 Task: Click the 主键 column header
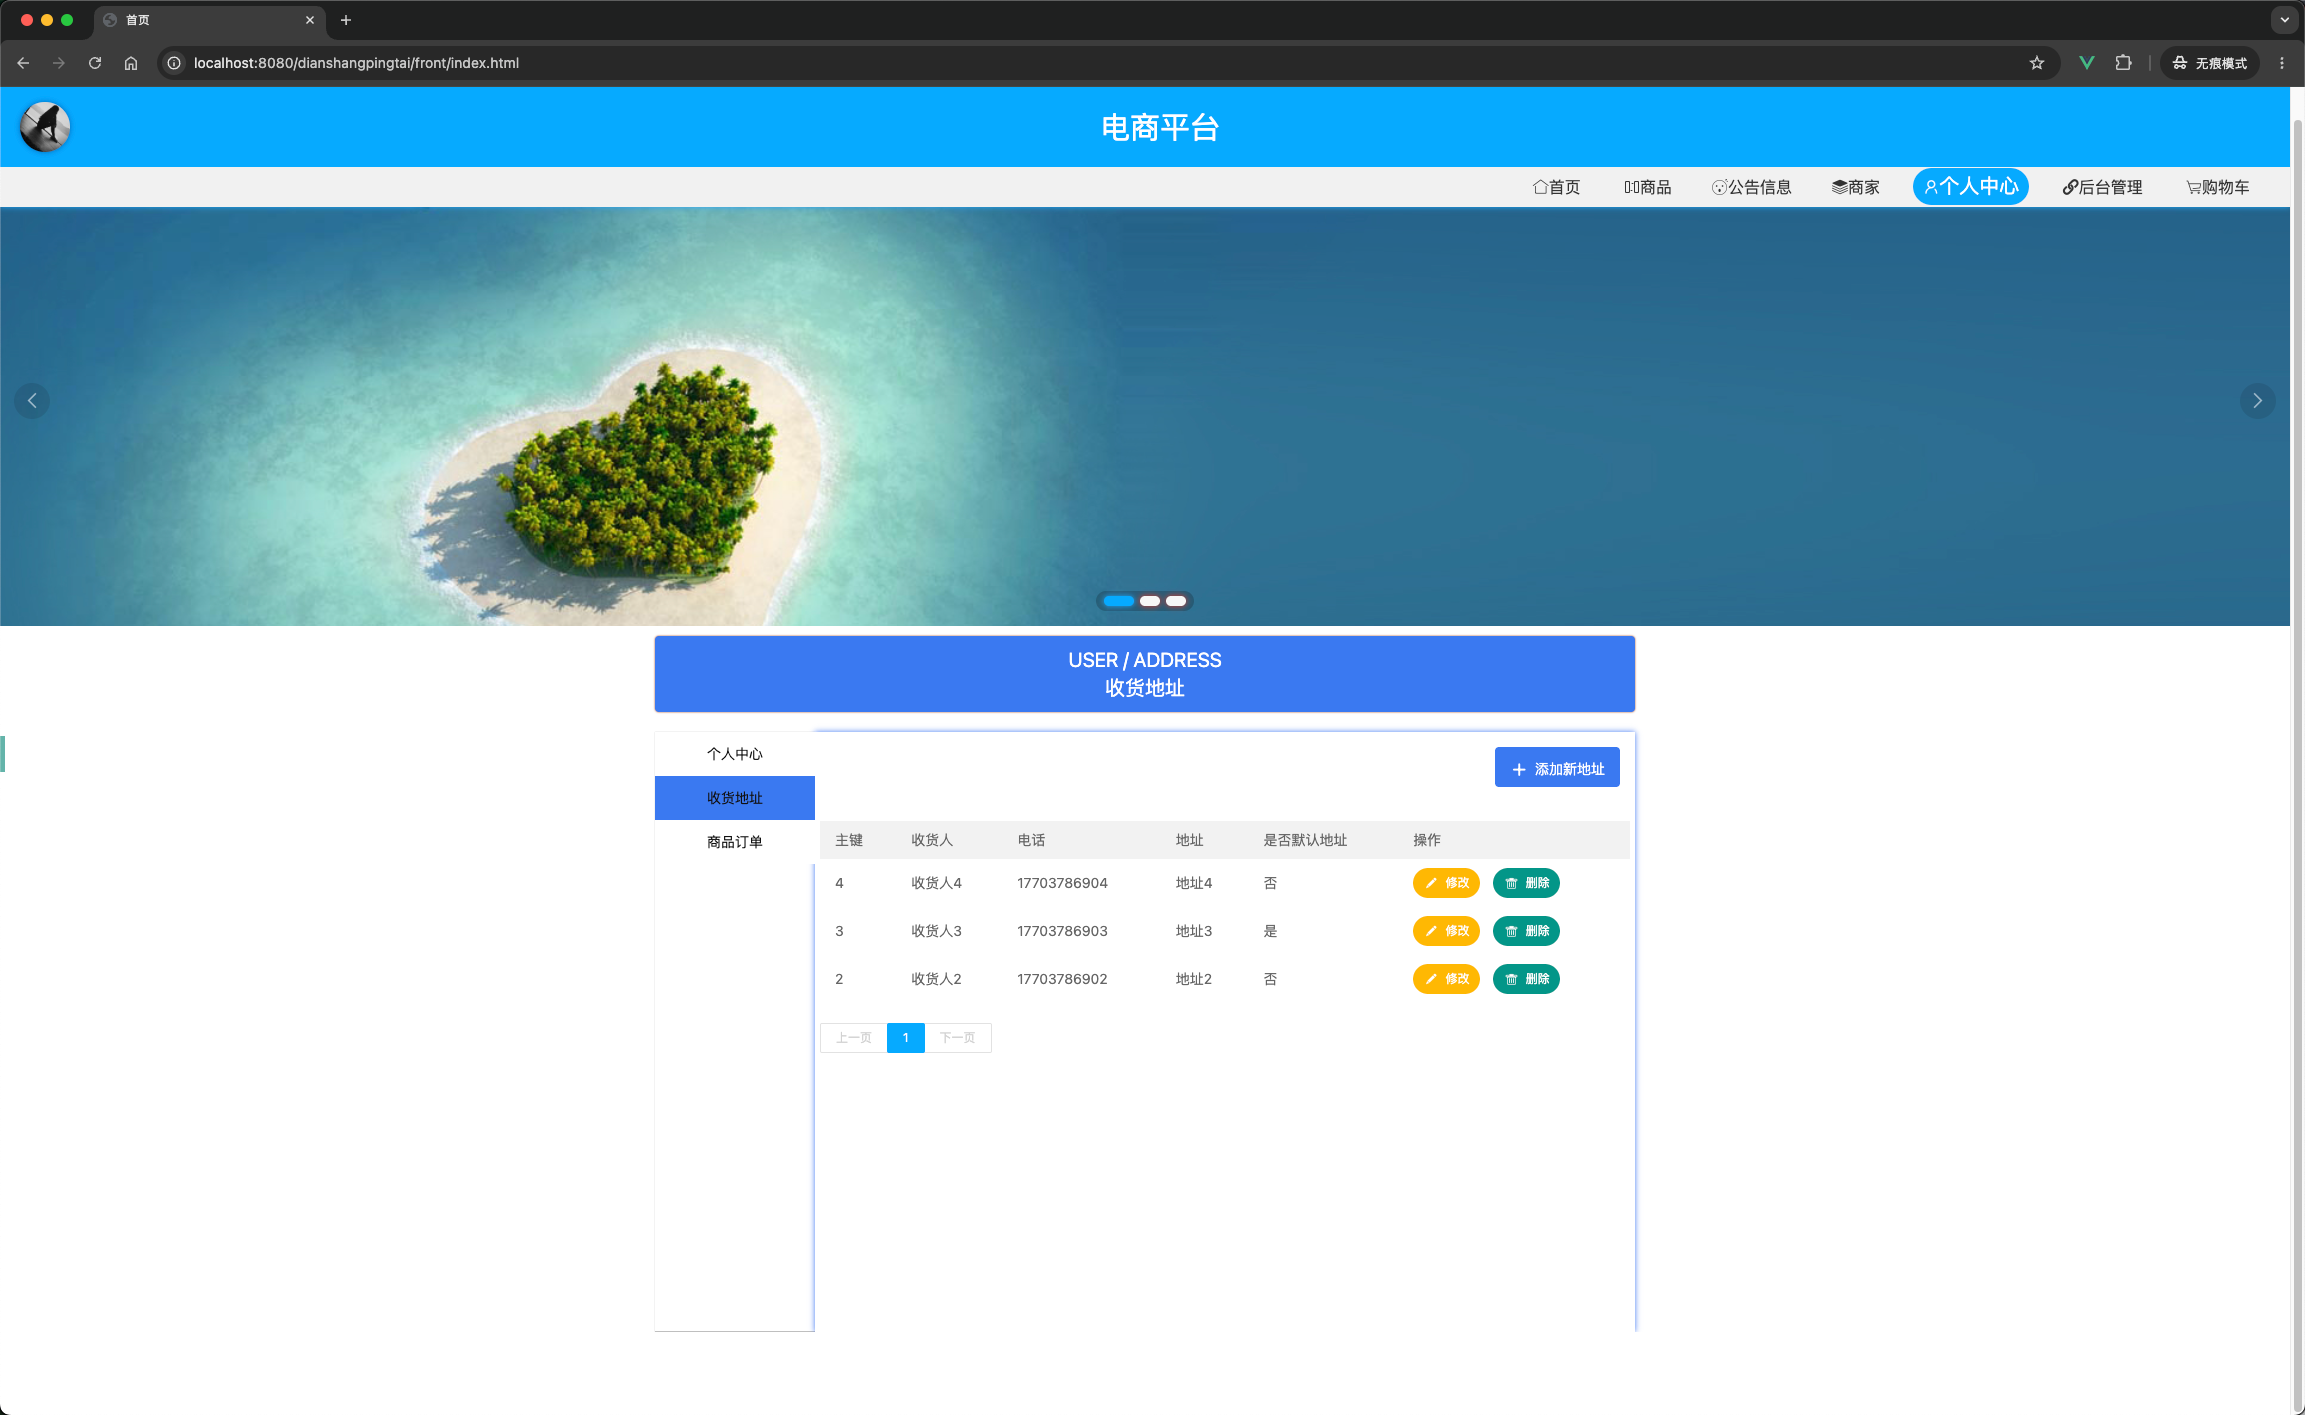point(849,840)
